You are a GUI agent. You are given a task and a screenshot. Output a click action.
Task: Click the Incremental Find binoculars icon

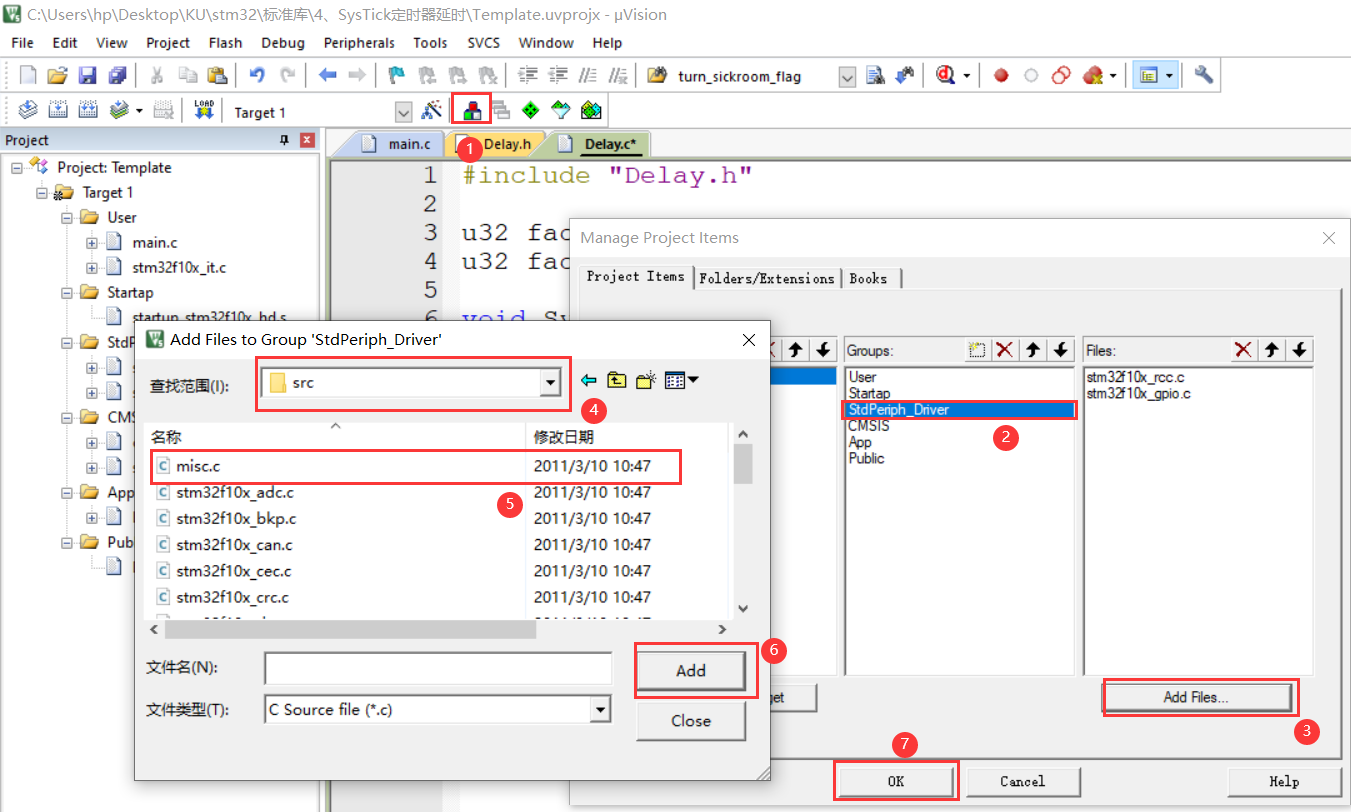(x=905, y=75)
